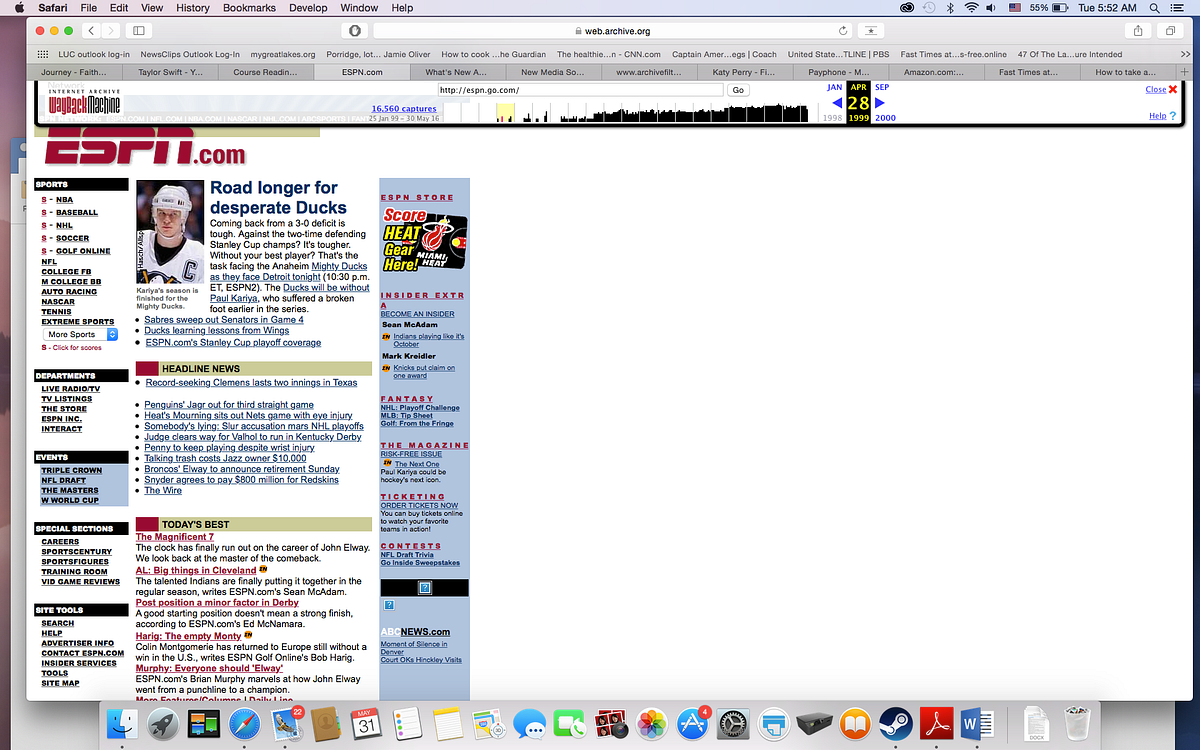Click Safari's forward arrow button
This screenshot has width=1200, height=750.
[x=112, y=32]
